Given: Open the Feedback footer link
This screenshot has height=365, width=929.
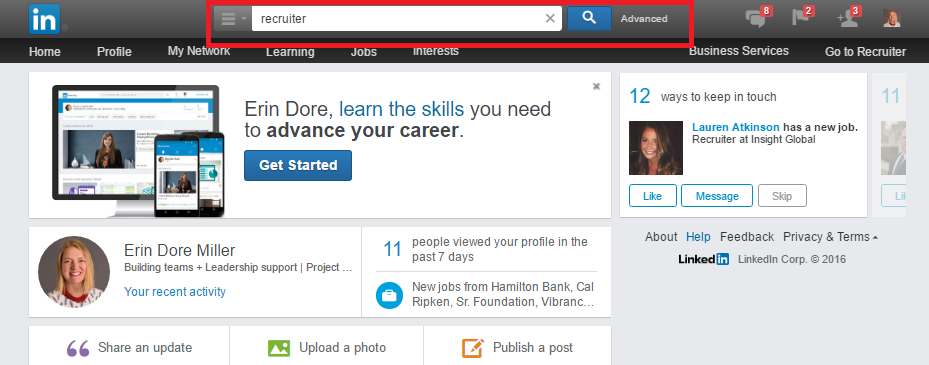Looking at the screenshot, I should 747,236.
